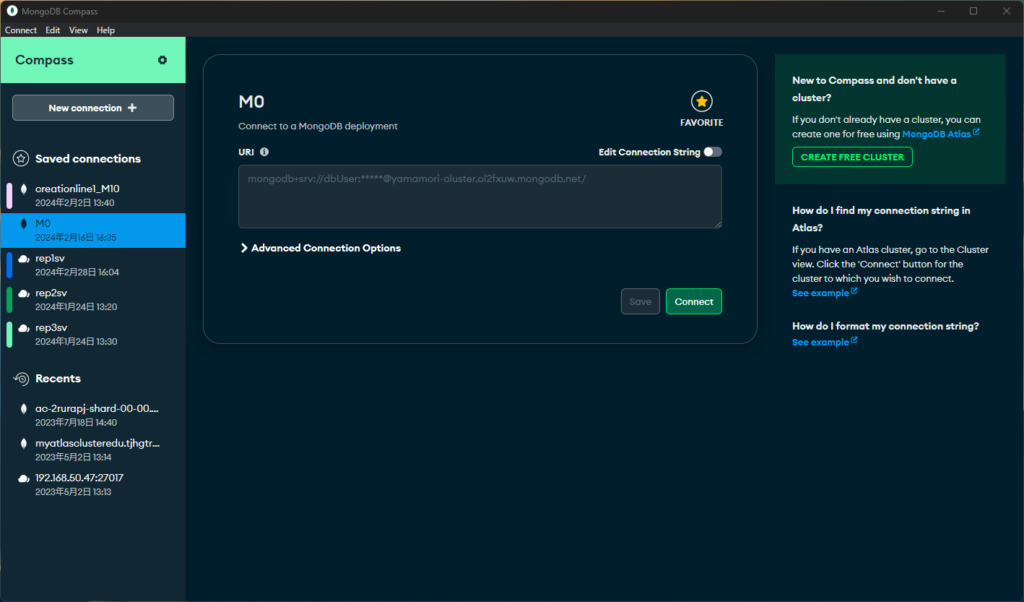Click plus icon on New connection button

click(132, 108)
